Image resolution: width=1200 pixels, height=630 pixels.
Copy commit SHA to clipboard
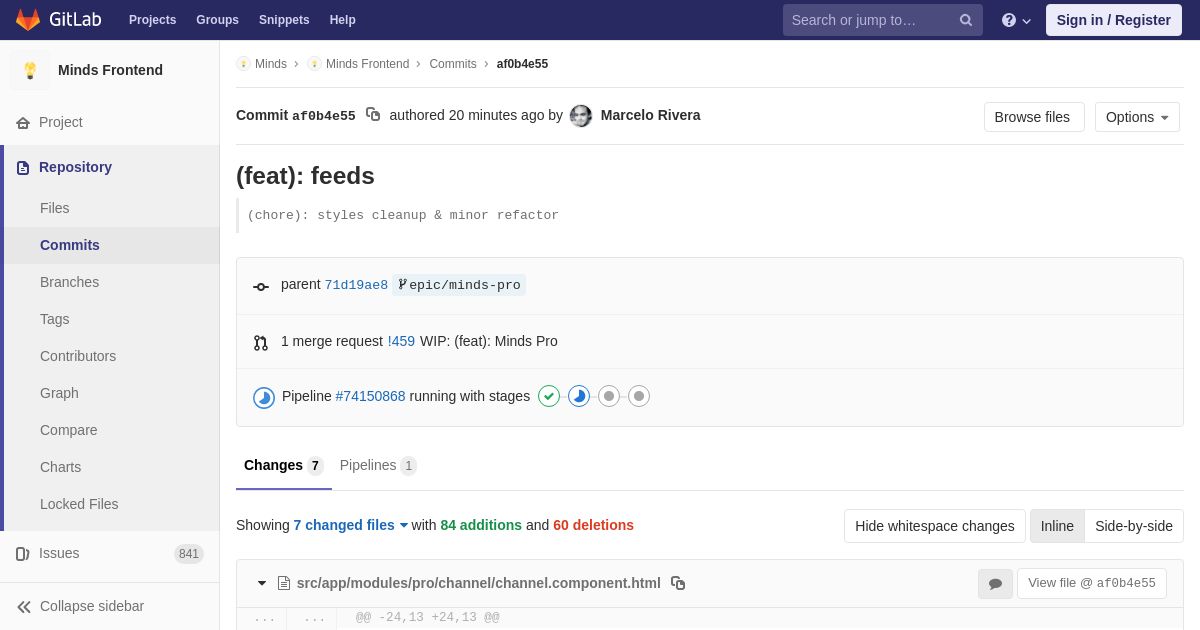(x=373, y=115)
